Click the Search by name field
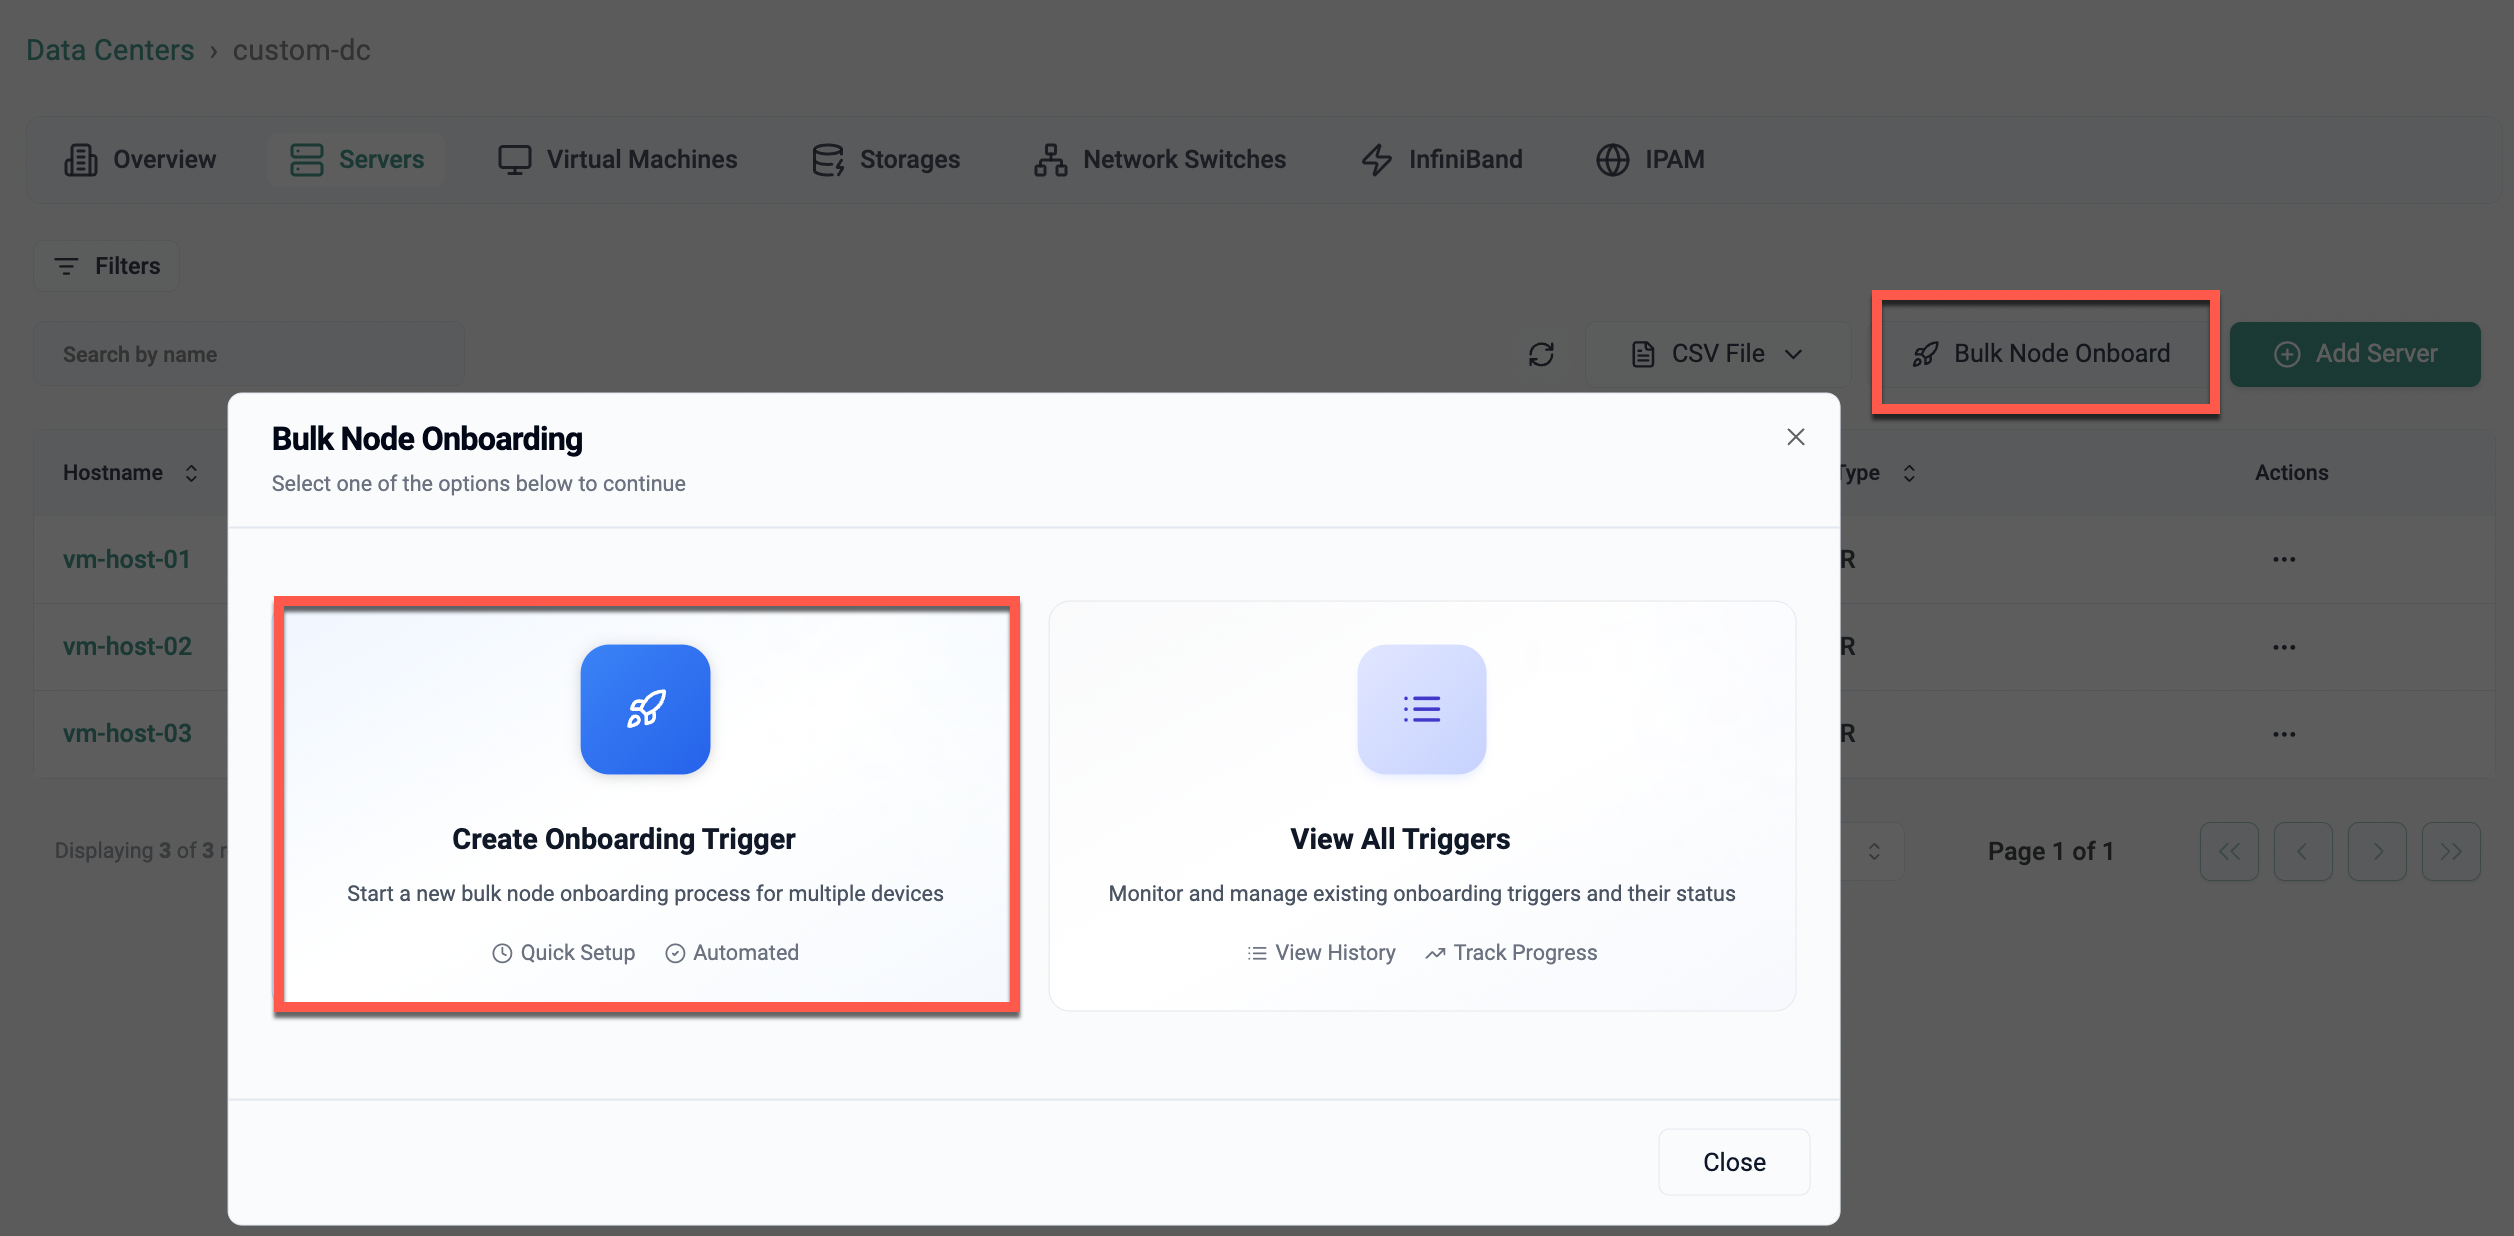Image resolution: width=2514 pixels, height=1236 pixels. coord(250,354)
